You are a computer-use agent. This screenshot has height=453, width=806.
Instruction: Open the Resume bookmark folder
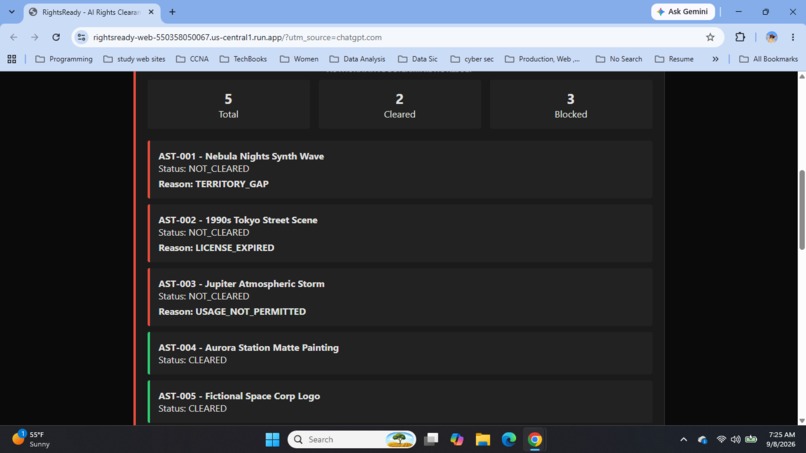click(x=674, y=59)
